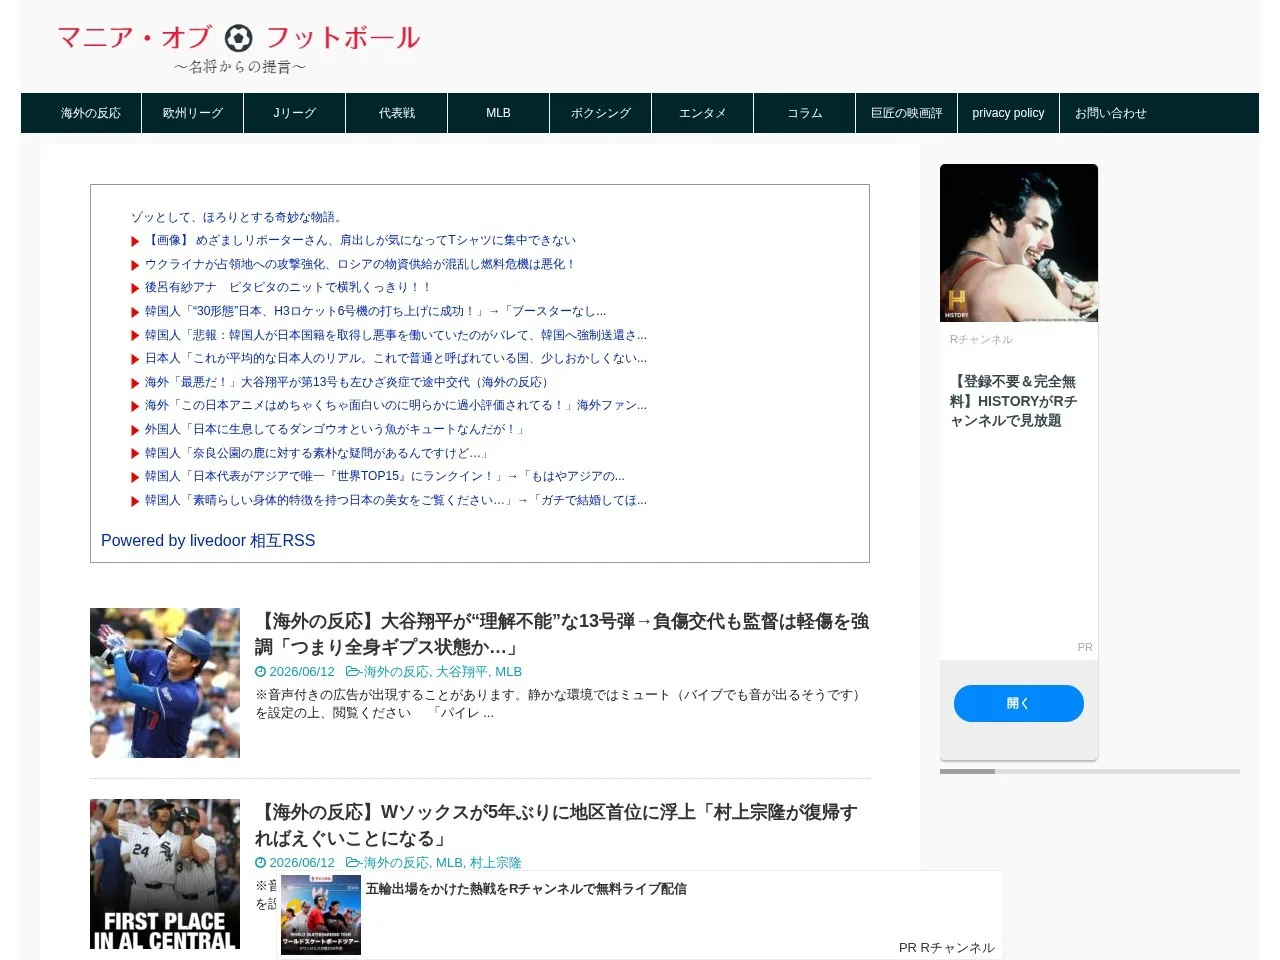Open FIRST PLACE IN AL CENTRAL thumbnail
This screenshot has width=1280, height=960.
point(165,874)
